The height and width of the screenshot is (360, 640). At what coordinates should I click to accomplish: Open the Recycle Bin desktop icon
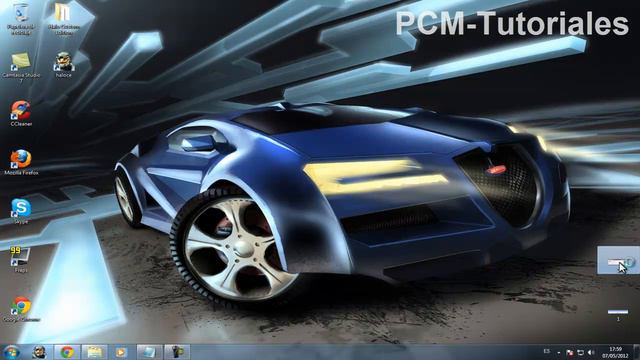21,19
